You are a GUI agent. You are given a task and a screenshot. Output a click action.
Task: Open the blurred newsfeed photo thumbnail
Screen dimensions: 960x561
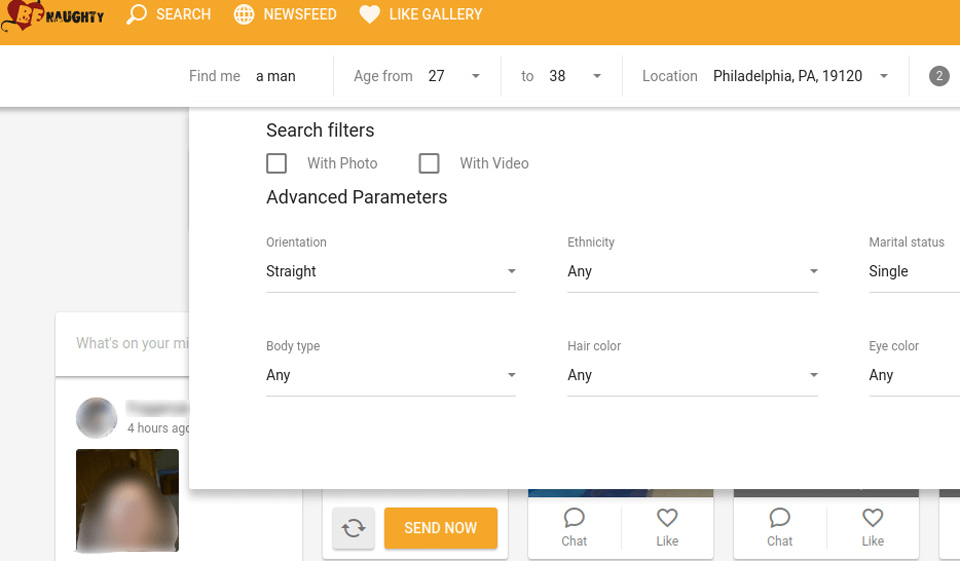(127, 500)
